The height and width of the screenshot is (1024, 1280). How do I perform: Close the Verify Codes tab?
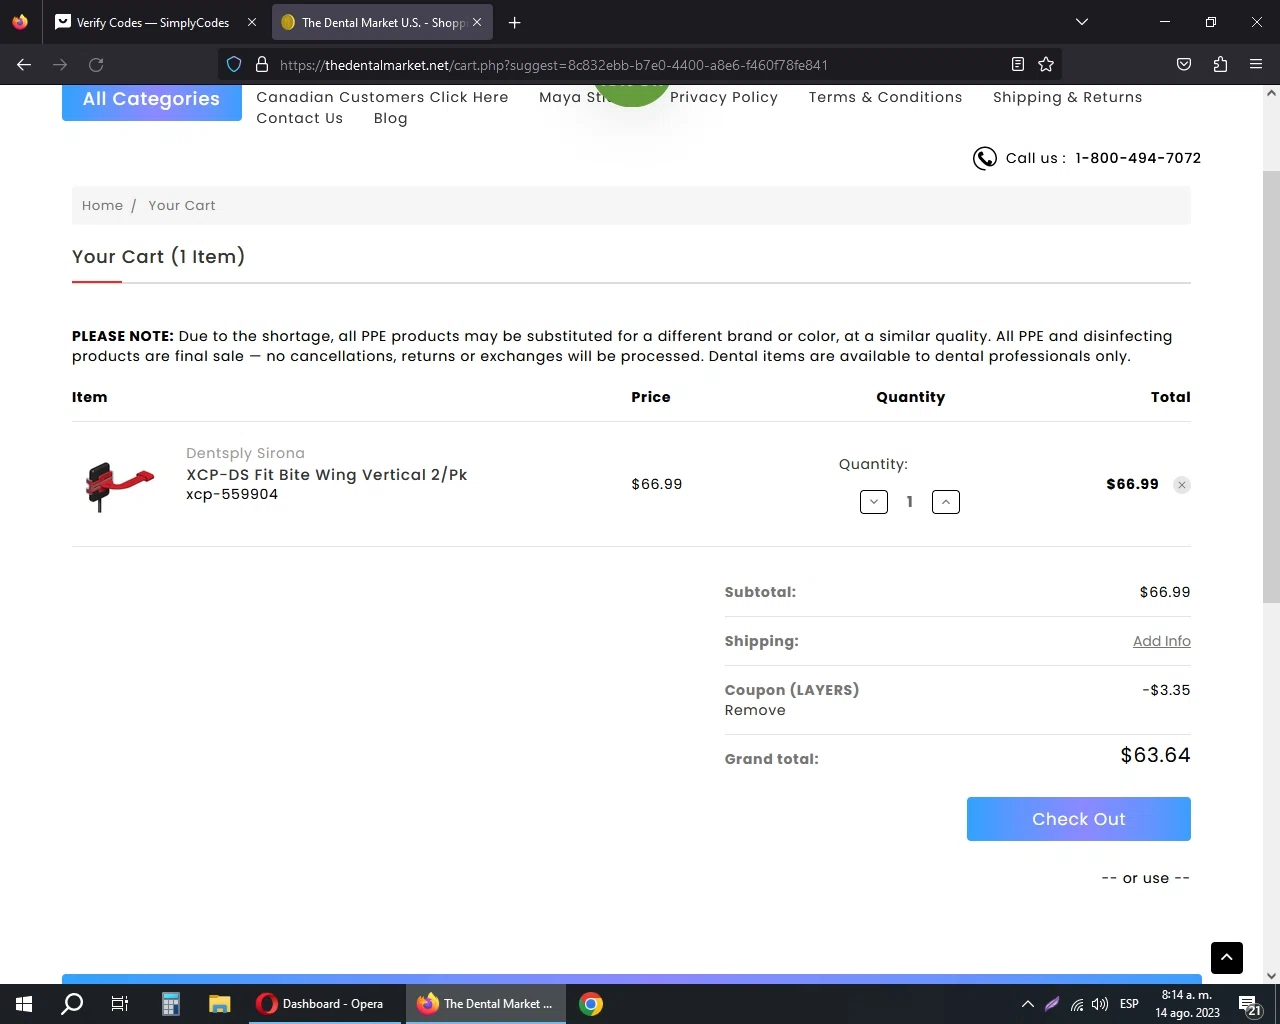(x=252, y=22)
